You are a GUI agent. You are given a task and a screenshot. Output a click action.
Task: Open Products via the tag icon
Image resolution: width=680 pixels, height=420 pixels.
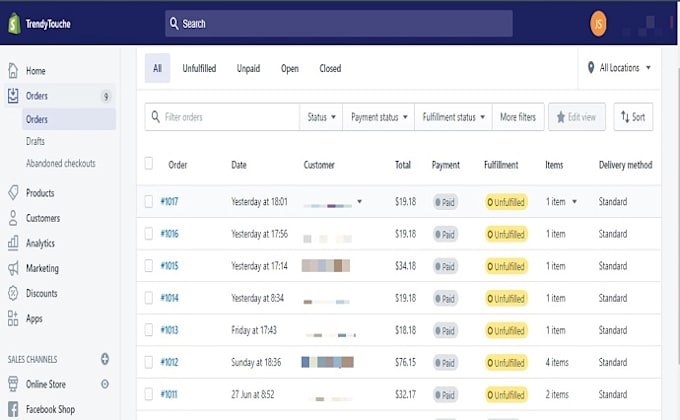pos(13,193)
